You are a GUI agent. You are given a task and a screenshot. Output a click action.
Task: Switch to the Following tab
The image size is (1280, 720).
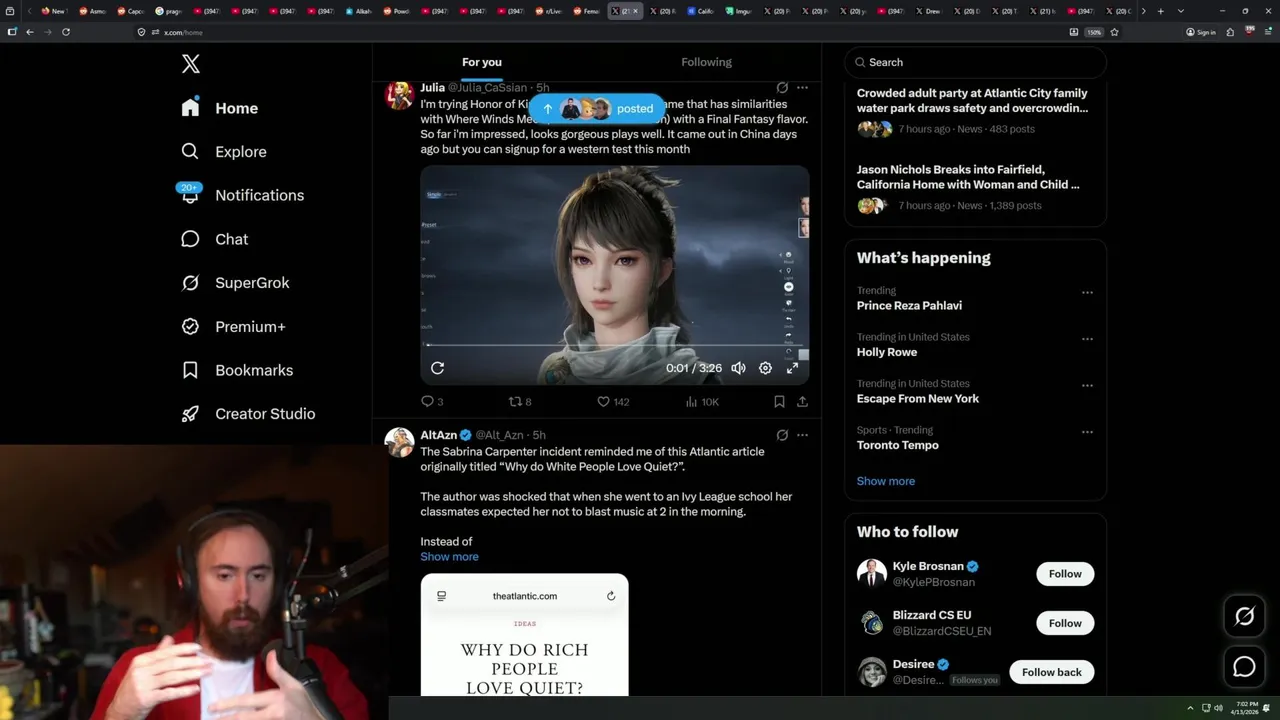click(707, 62)
